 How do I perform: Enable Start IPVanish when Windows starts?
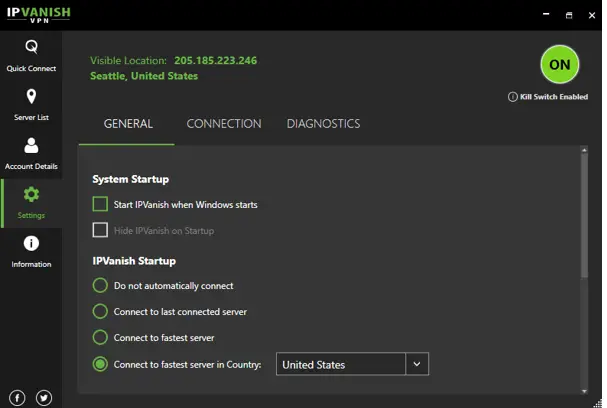point(100,204)
